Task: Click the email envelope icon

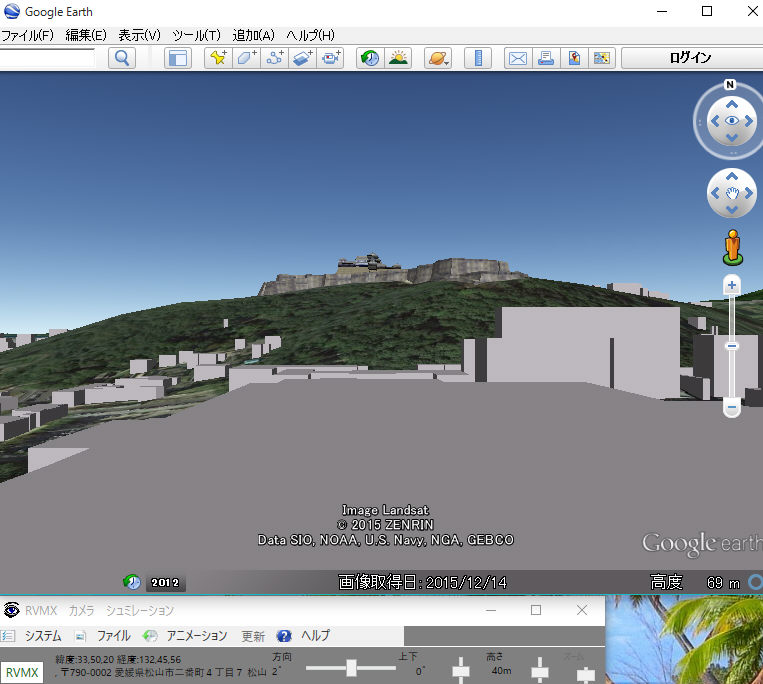Action: pyautogui.click(x=517, y=58)
